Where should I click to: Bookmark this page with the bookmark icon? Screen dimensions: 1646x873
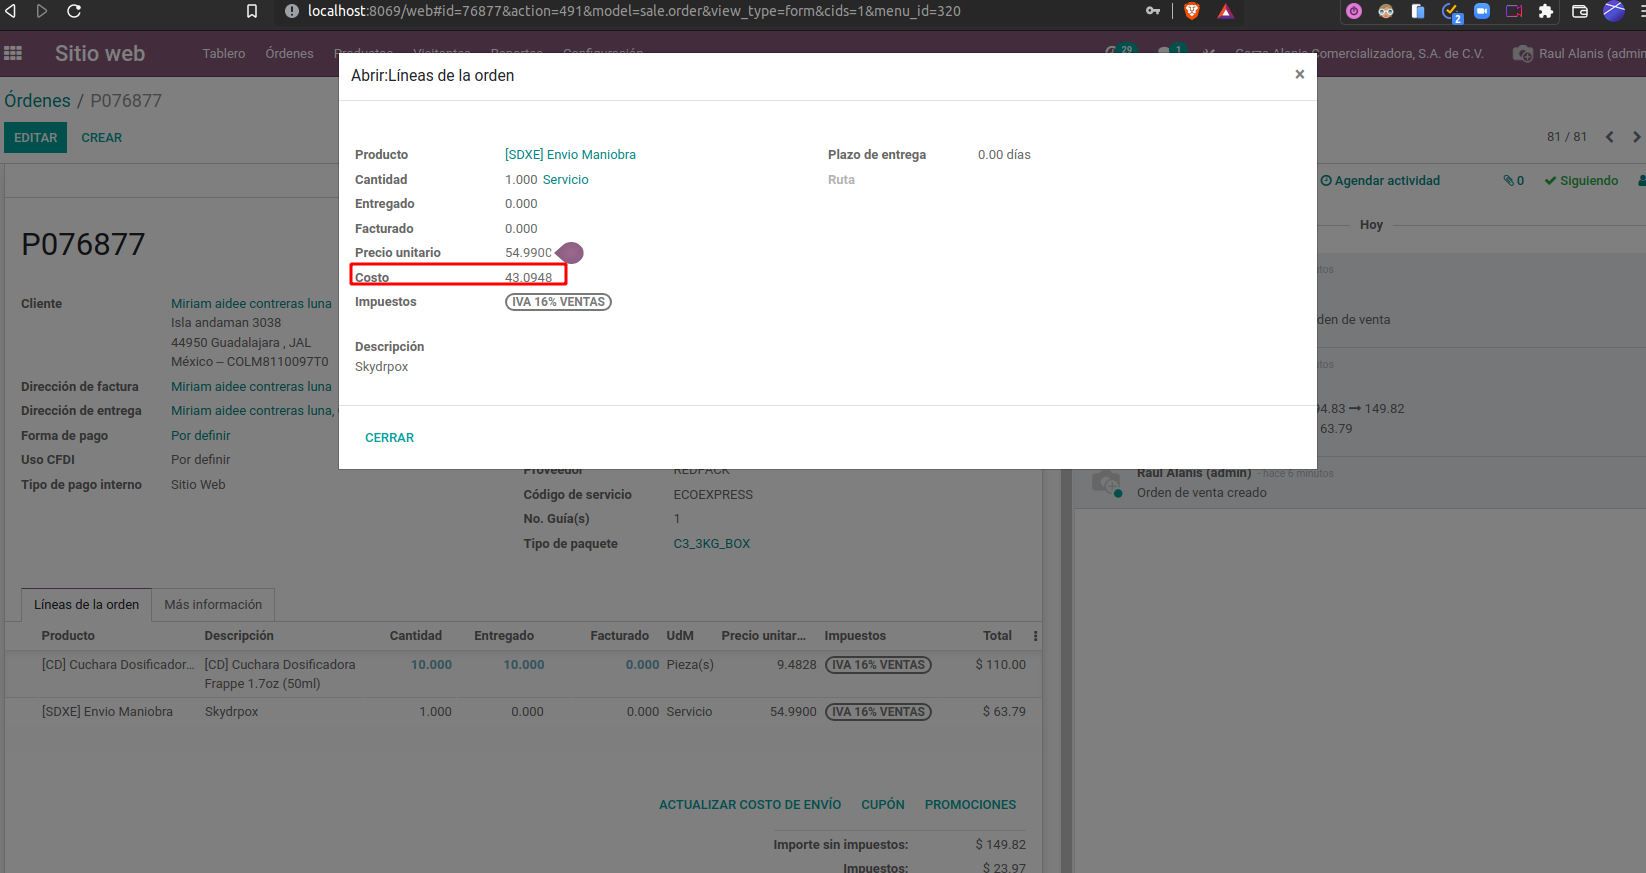(252, 11)
